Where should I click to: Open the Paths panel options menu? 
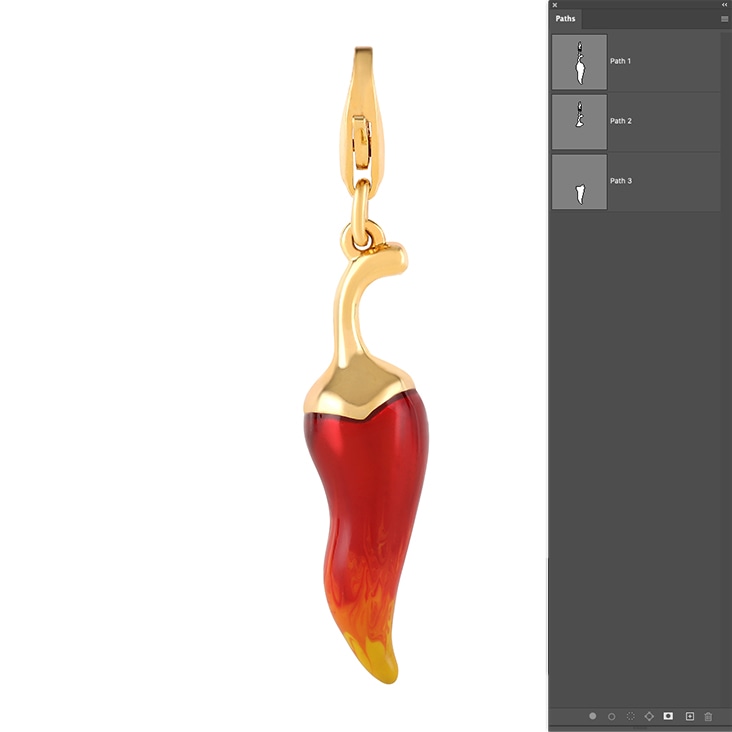click(724, 19)
